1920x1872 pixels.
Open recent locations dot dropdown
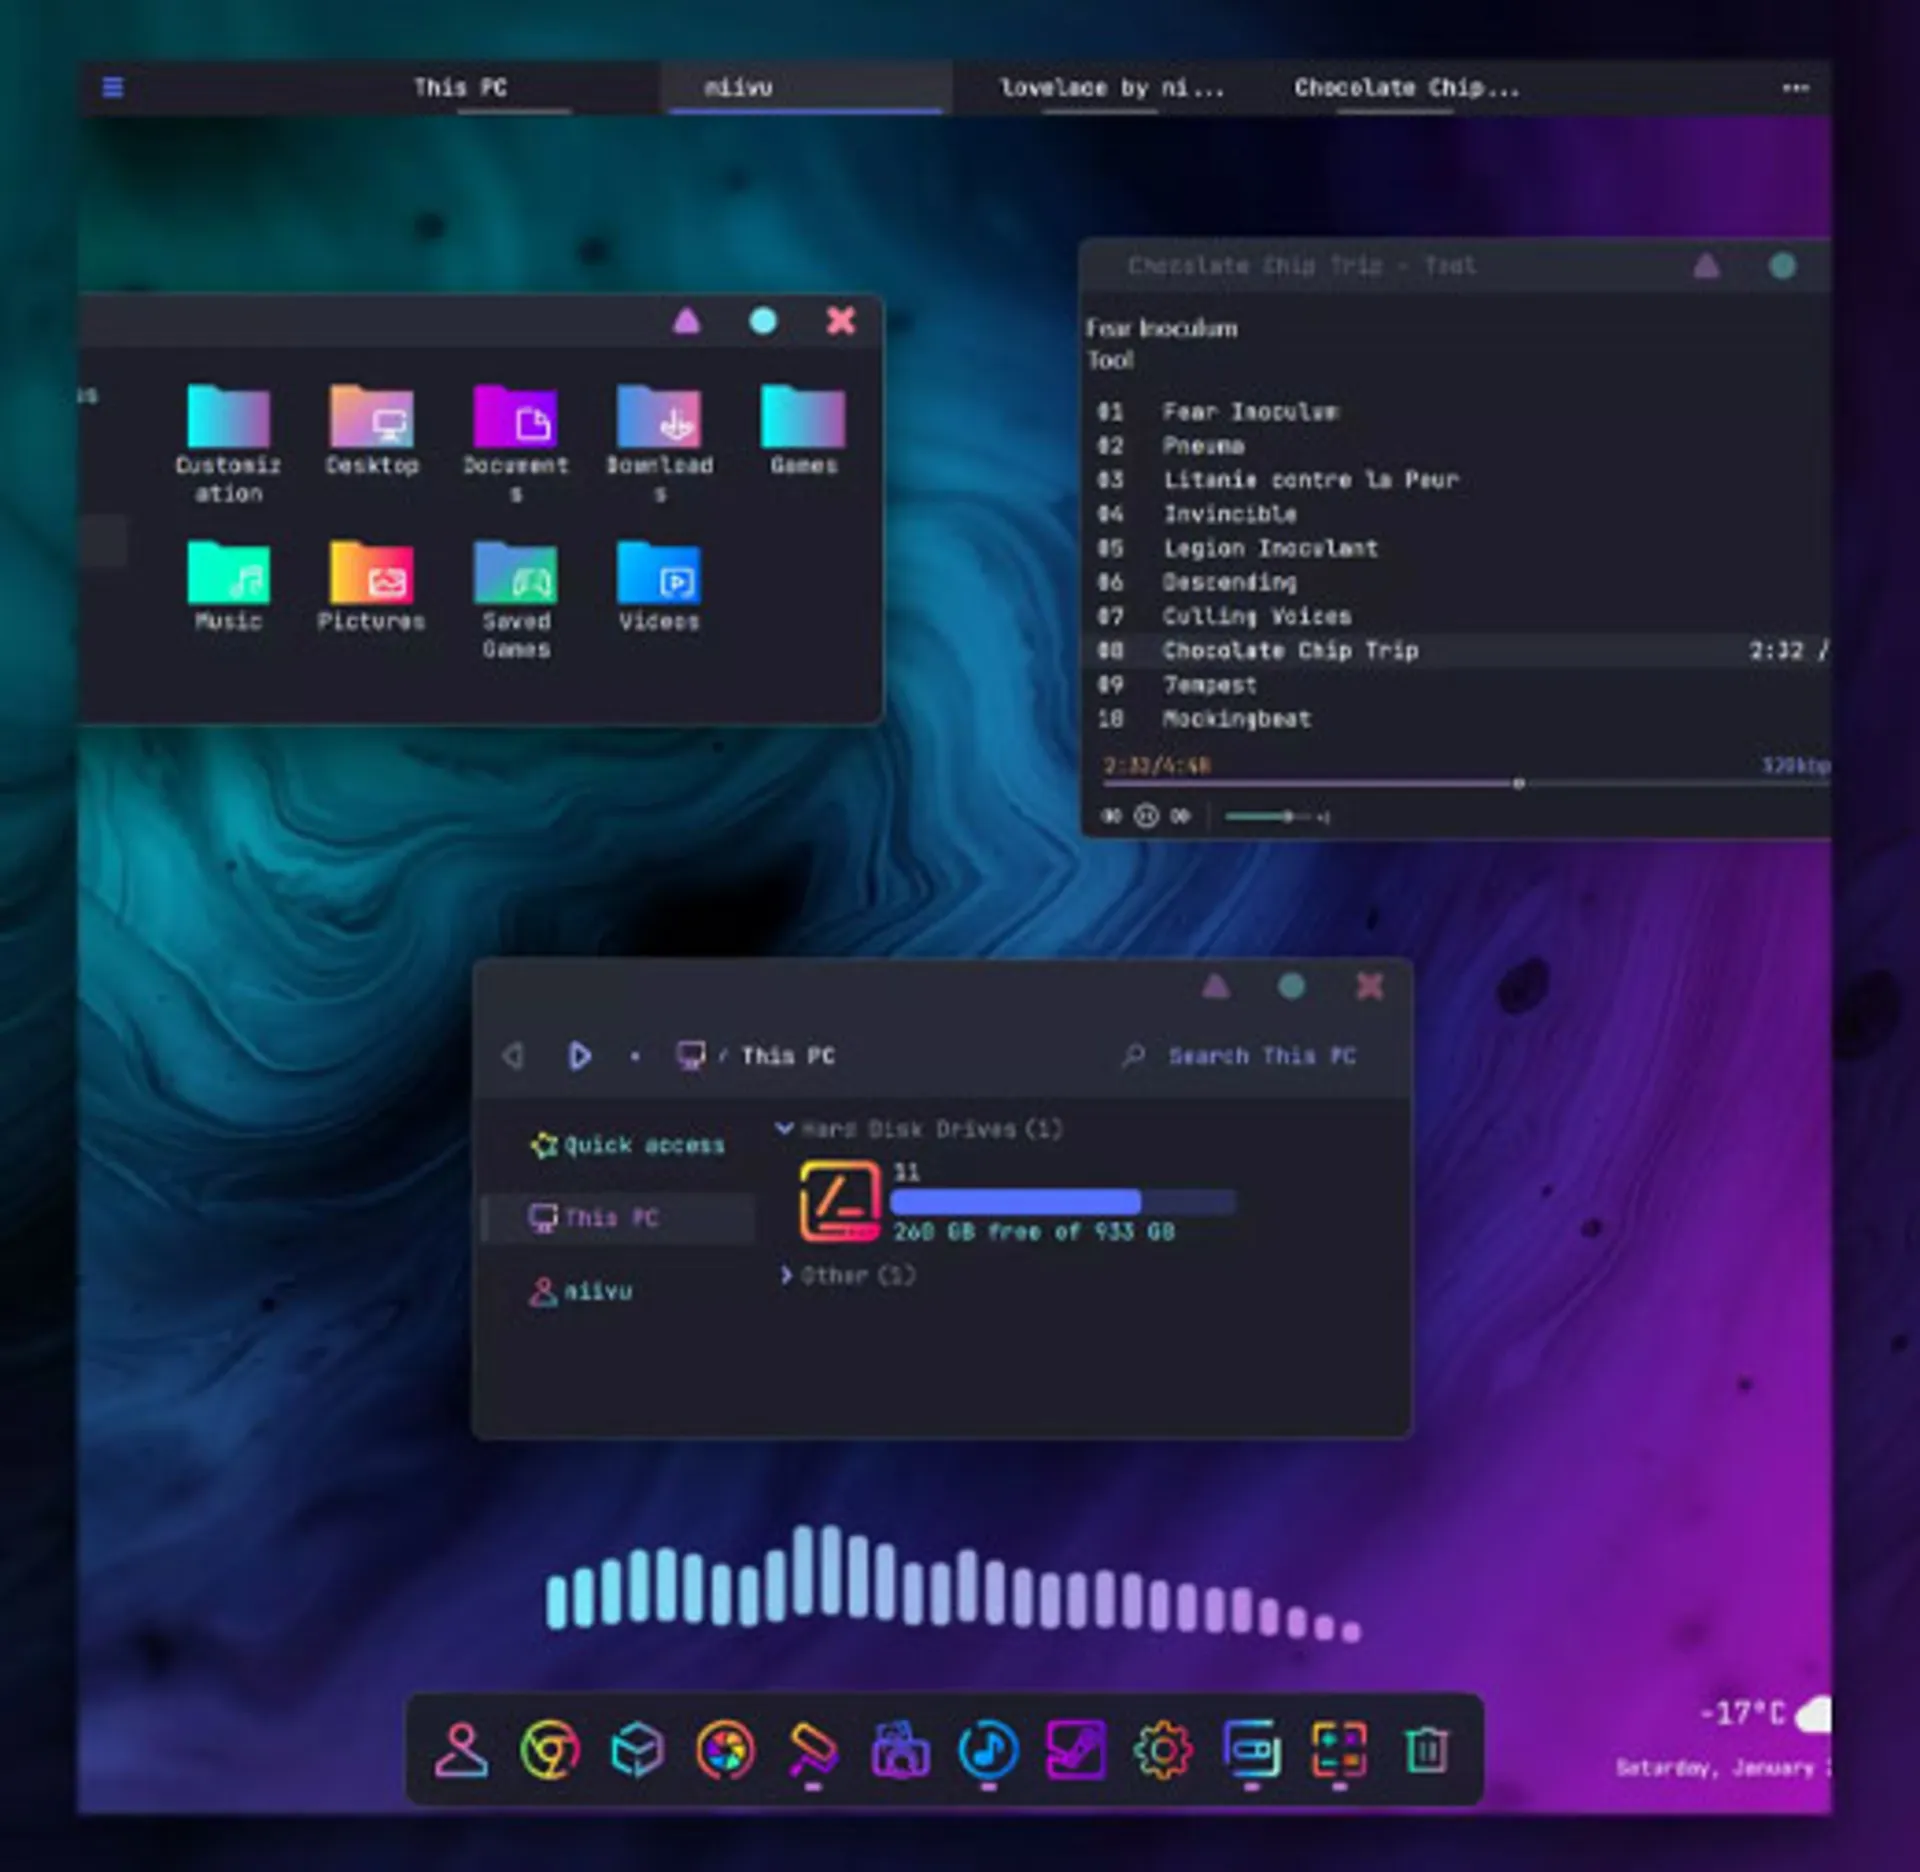[635, 1056]
